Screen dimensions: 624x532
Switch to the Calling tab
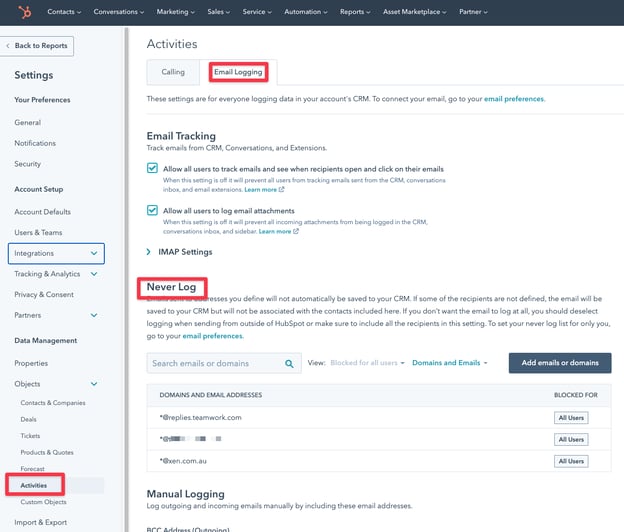[173, 72]
